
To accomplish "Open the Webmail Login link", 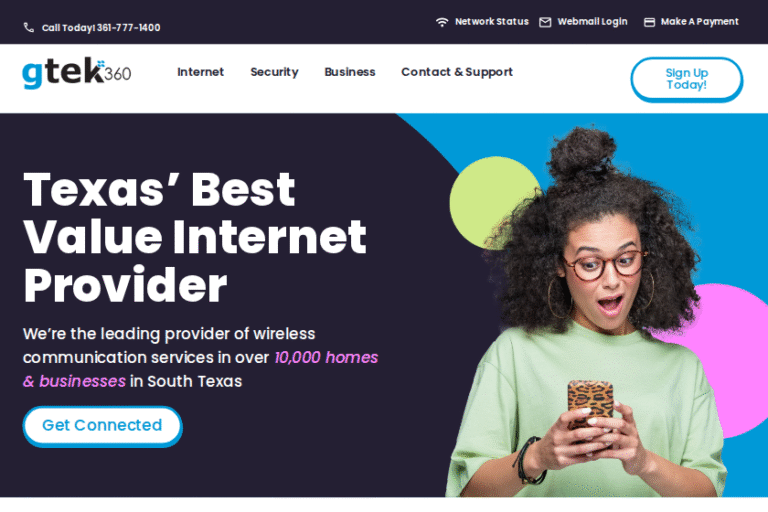I will click(x=592, y=22).
